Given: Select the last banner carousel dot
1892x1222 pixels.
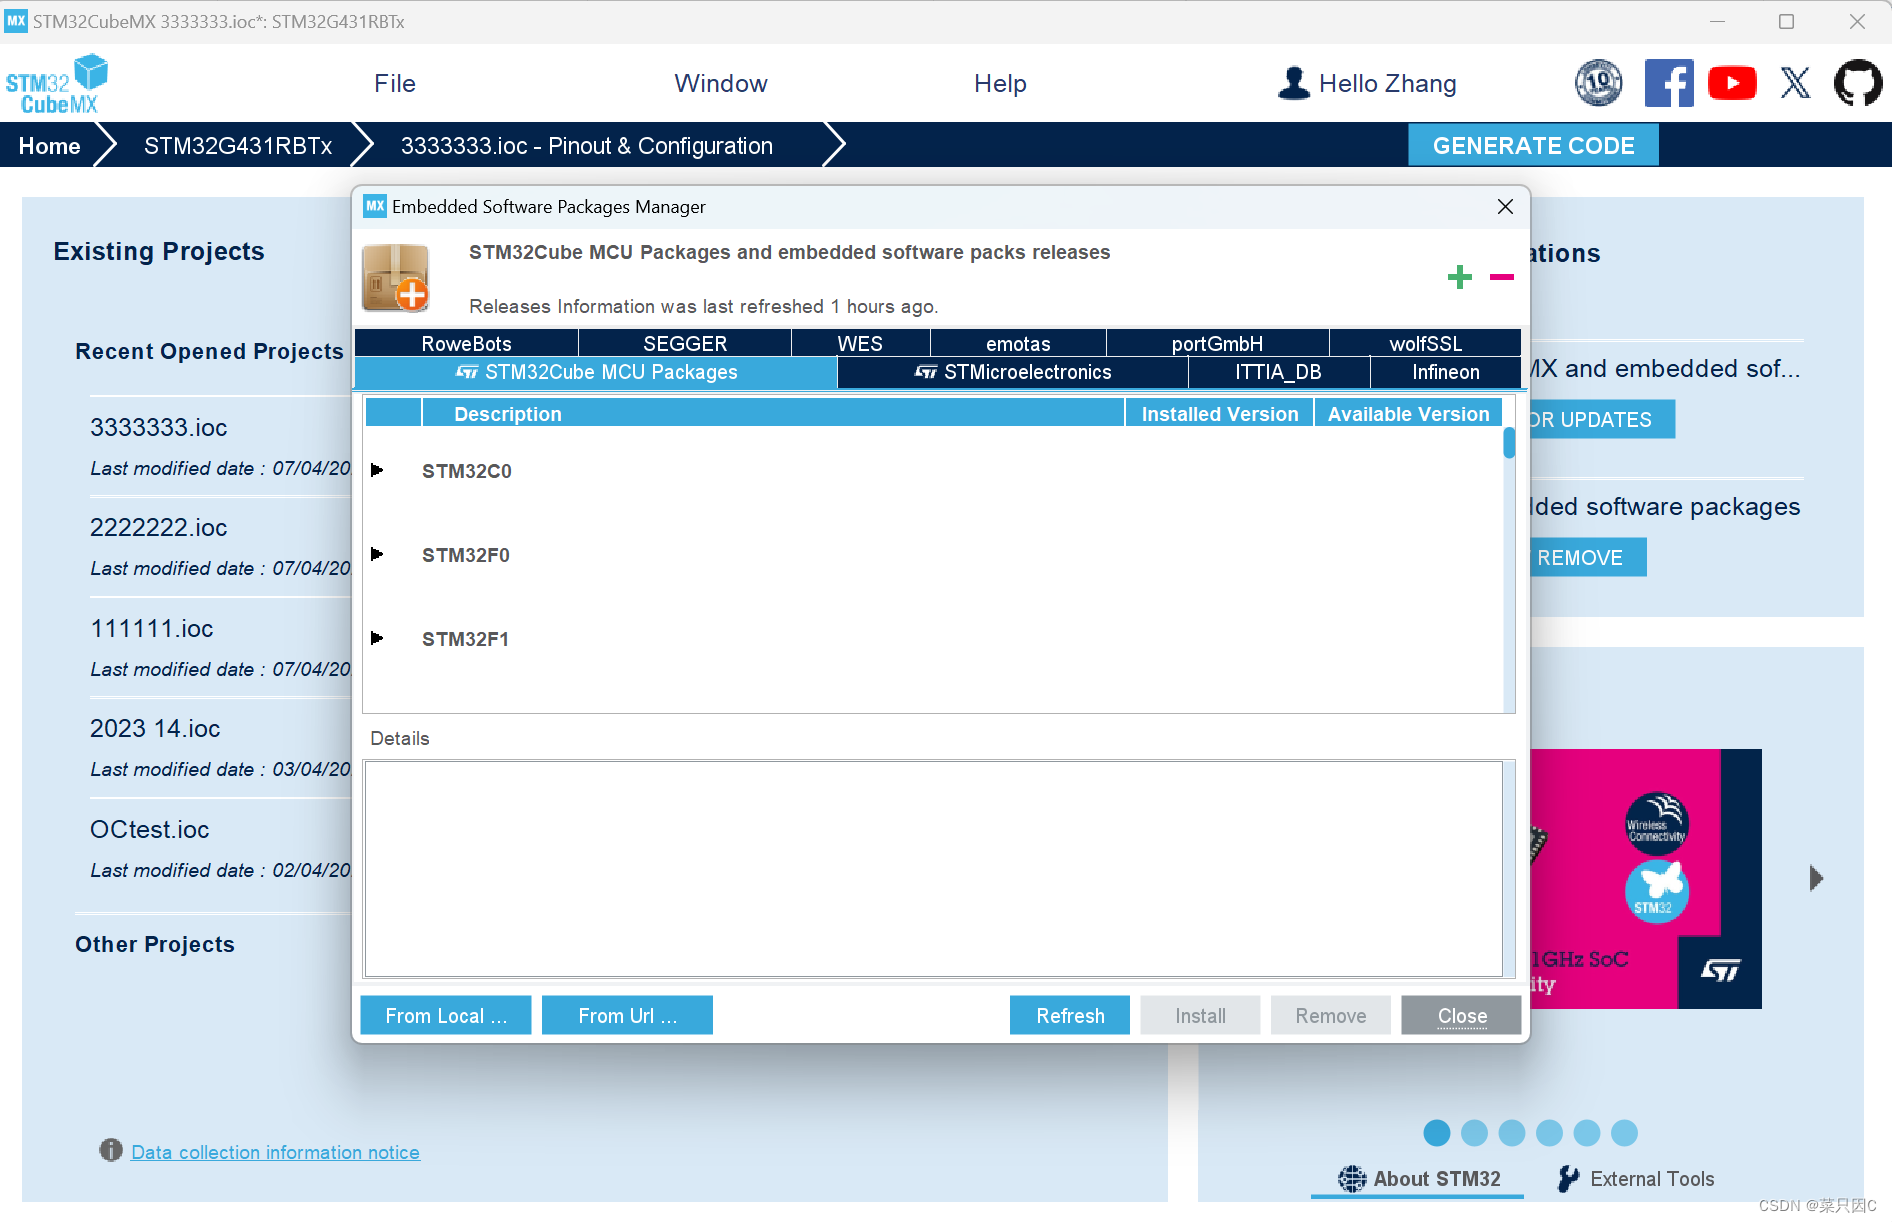Looking at the screenshot, I should tap(1624, 1132).
